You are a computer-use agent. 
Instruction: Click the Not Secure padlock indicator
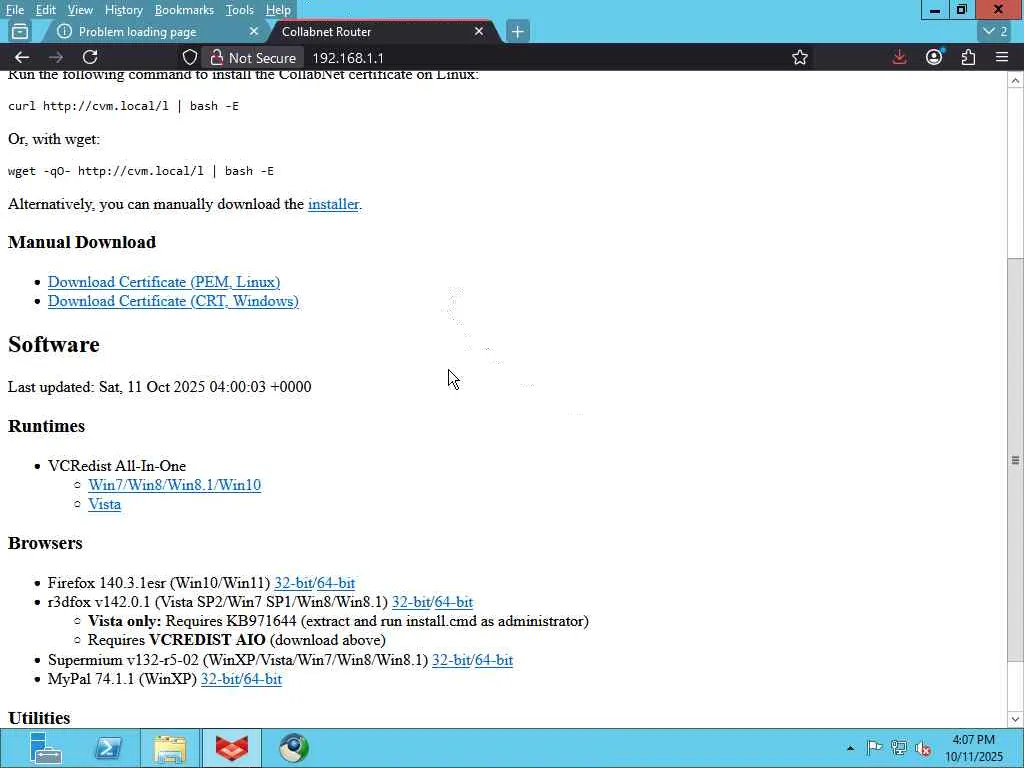(253, 57)
